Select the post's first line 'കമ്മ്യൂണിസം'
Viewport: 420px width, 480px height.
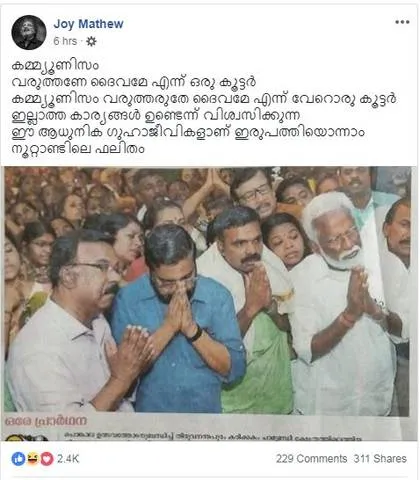tap(55, 65)
